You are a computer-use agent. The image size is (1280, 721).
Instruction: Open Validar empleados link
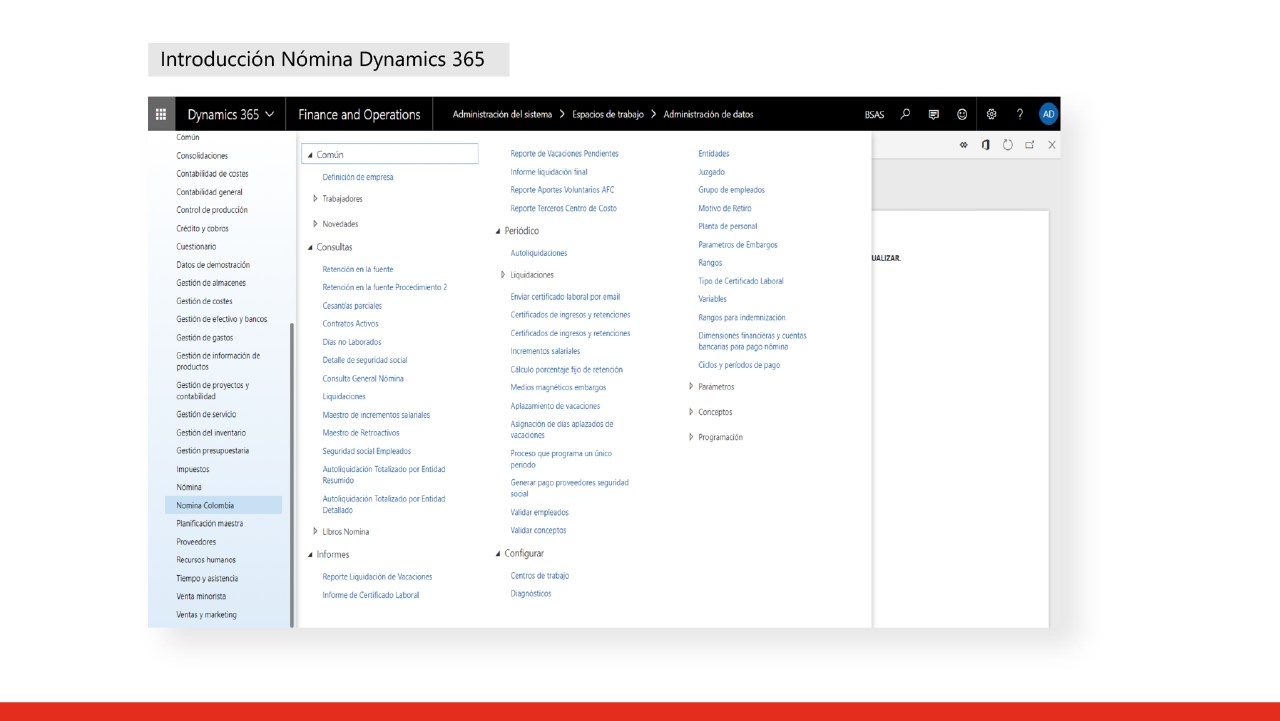pyautogui.click(x=540, y=512)
